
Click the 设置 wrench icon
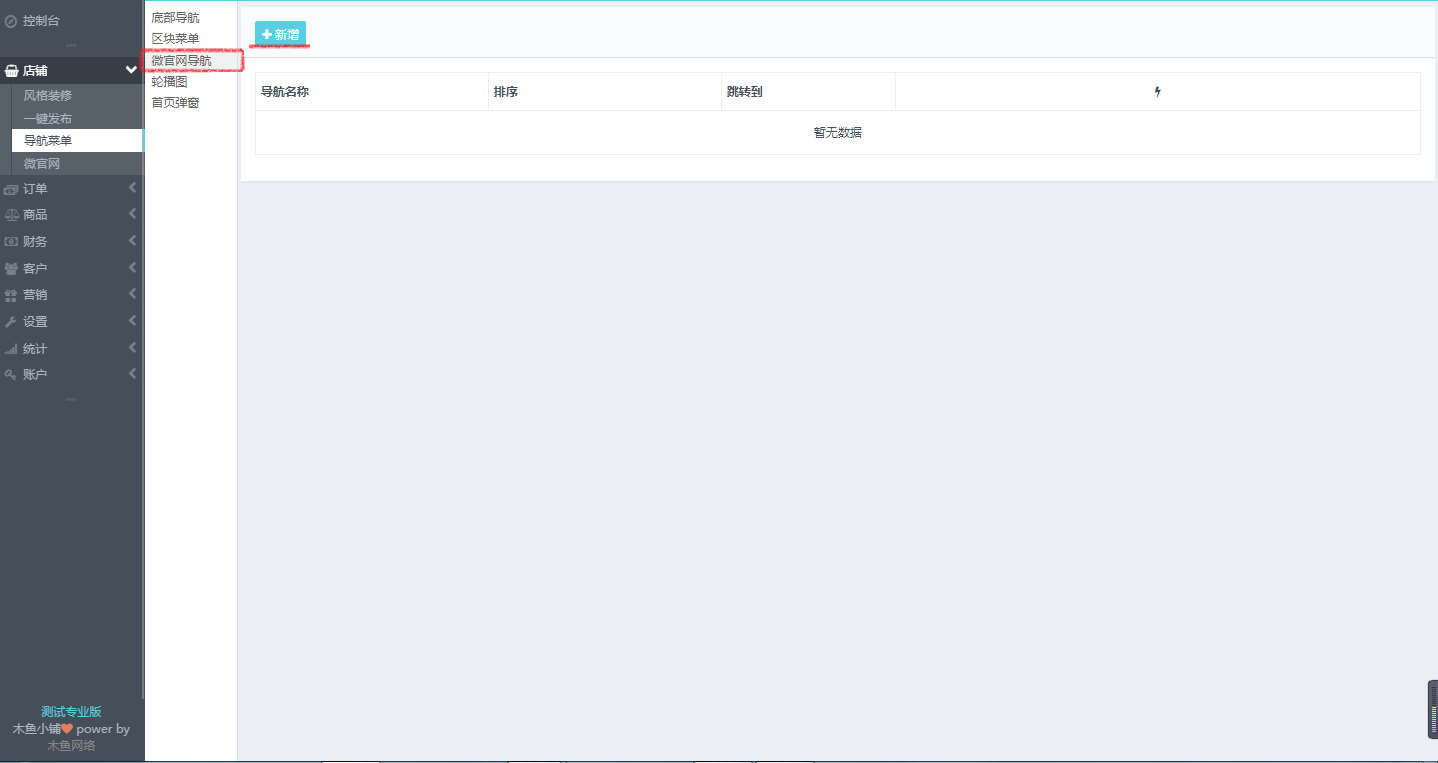tap(11, 322)
